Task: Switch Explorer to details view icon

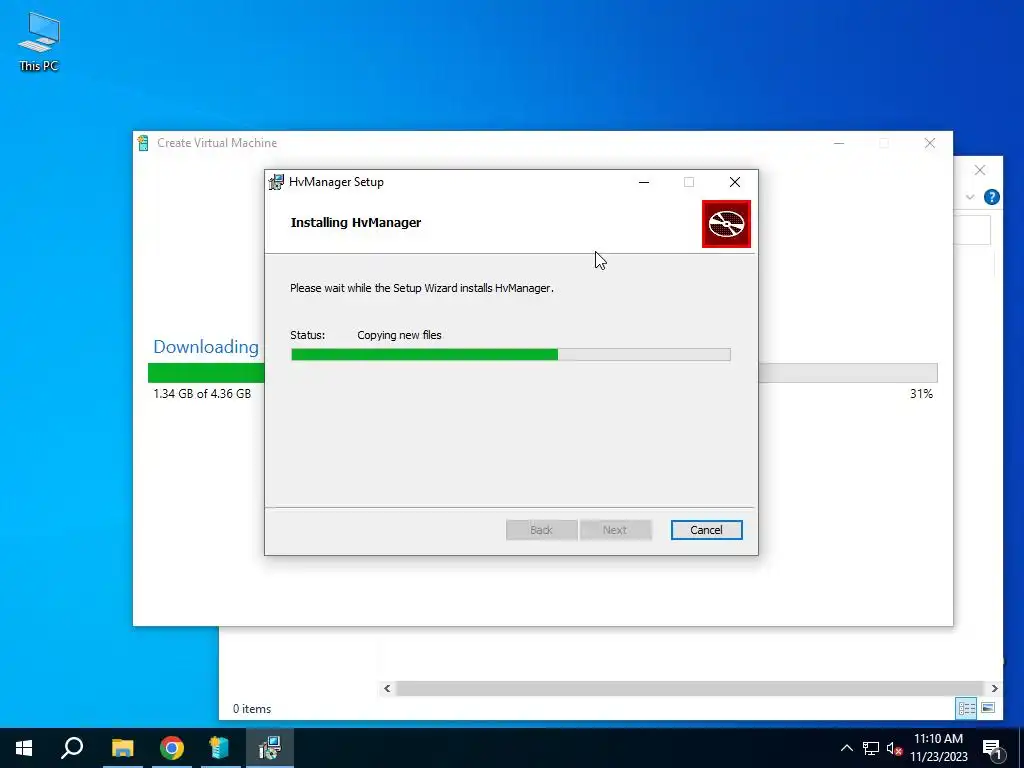Action: pos(967,708)
